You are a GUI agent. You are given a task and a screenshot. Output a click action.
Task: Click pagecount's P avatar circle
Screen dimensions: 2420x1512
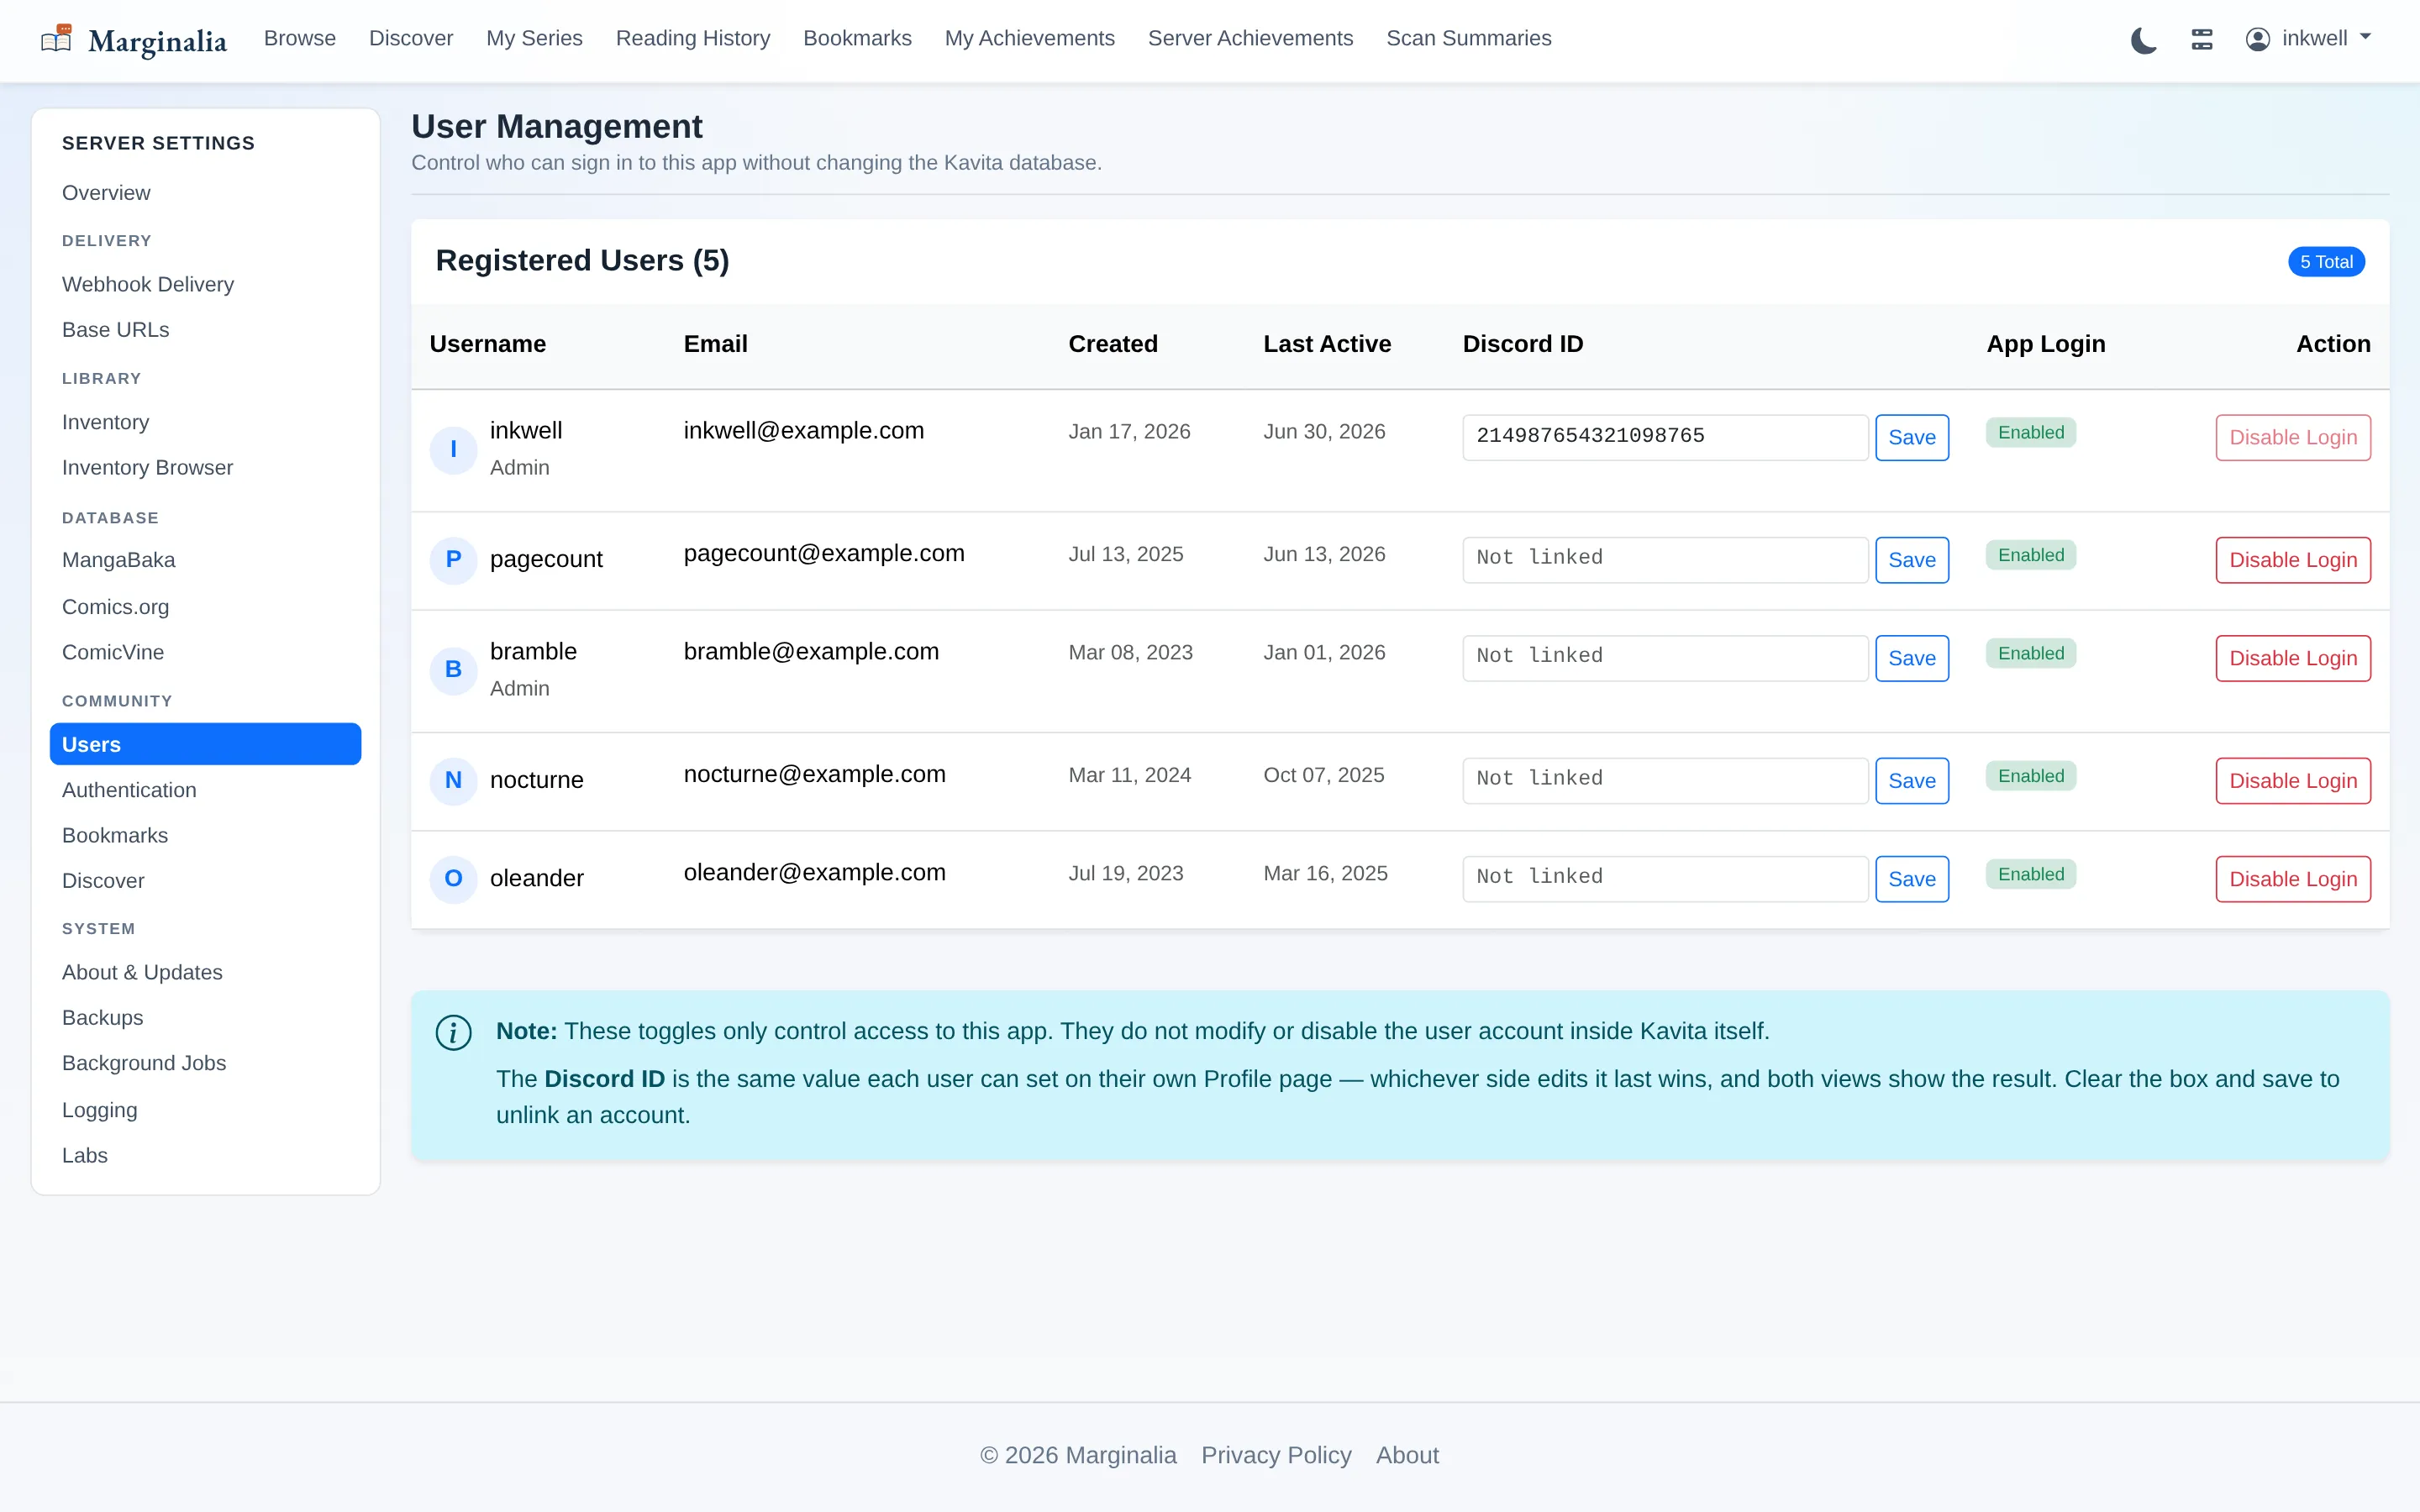coord(453,560)
